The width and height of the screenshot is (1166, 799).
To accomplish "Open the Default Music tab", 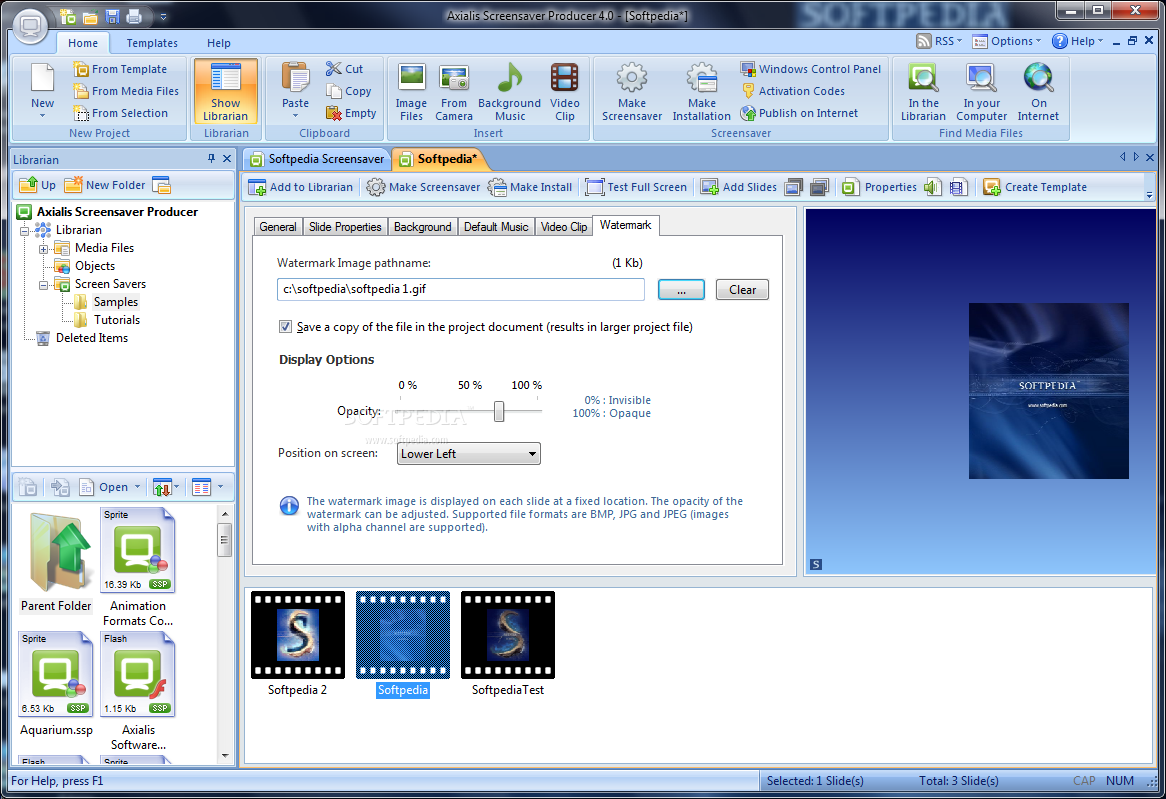I will [x=496, y=227].
